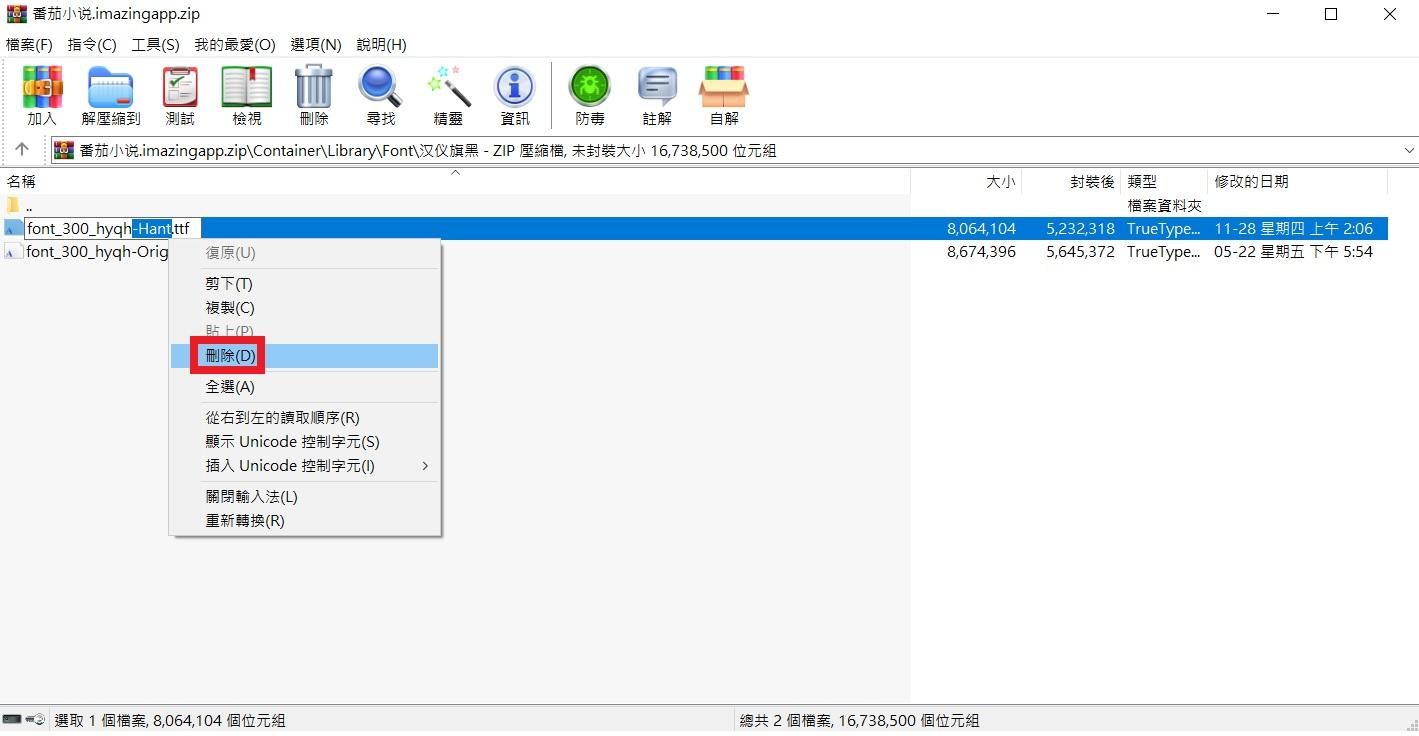Click the drive/key icon in the status bar
The image size is (1419, 736).
[24, 720]
